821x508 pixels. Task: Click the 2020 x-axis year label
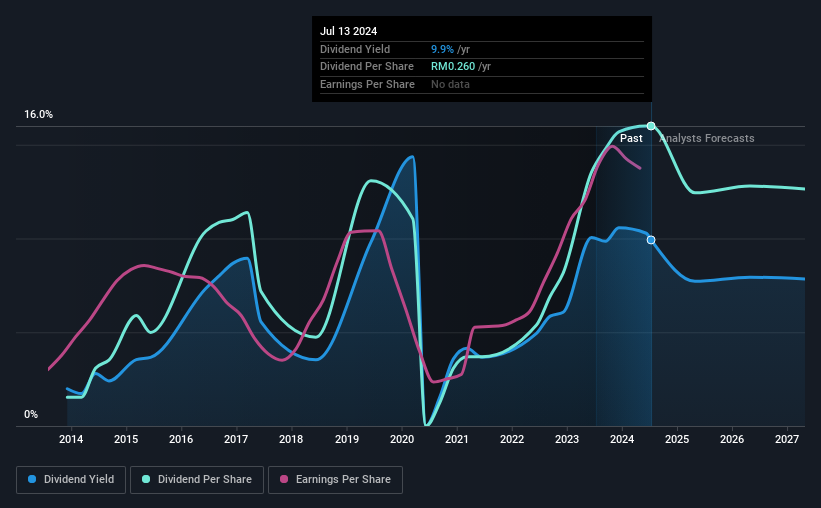pos(402,439)
